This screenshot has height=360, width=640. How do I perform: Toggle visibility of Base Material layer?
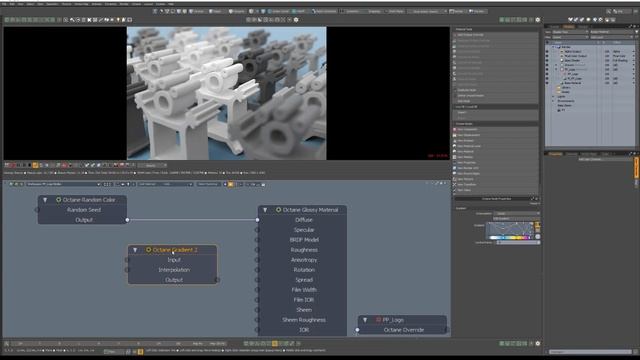pos(547,83)
